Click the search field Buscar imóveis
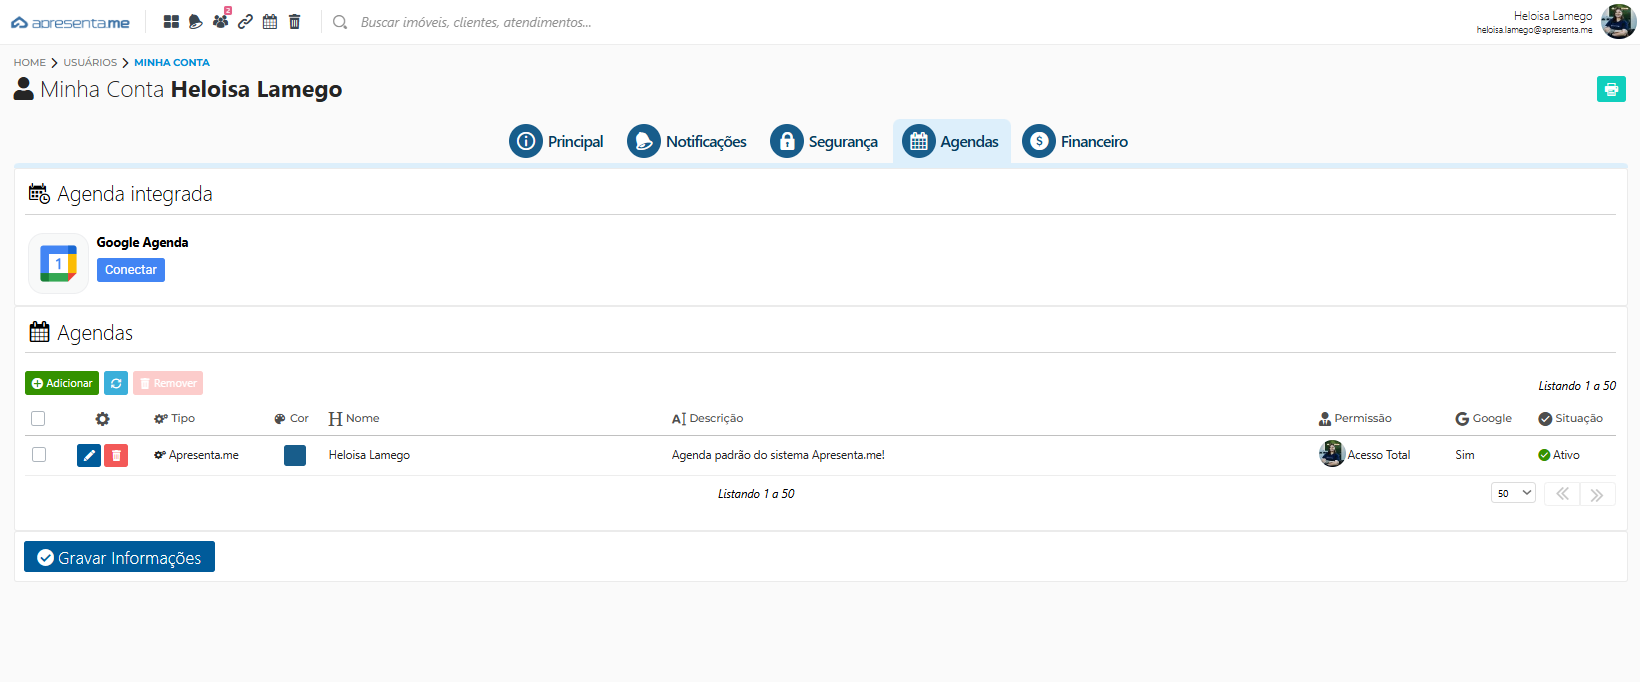 coord(476,22)
